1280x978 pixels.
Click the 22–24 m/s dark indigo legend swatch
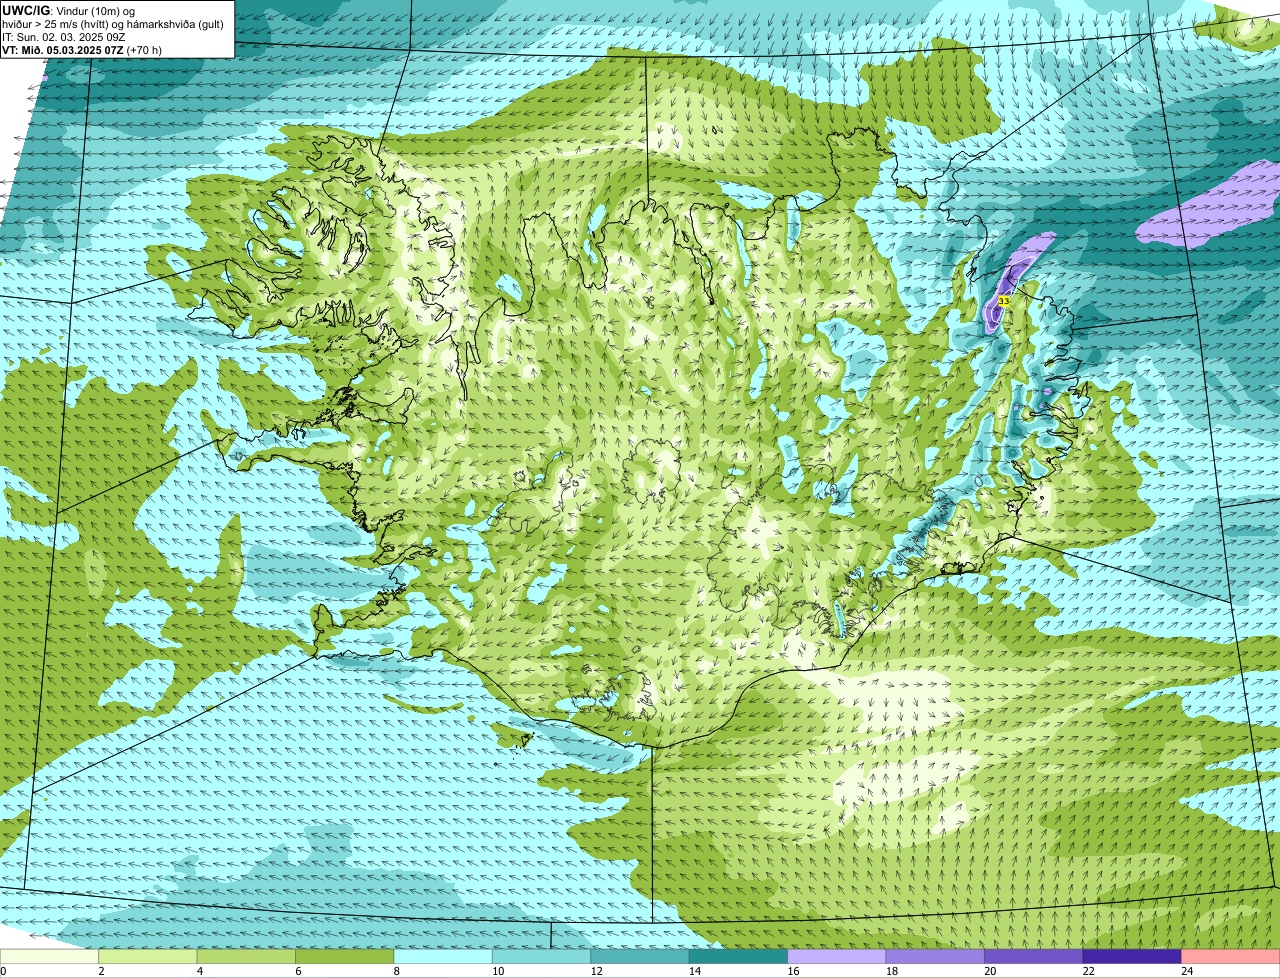click(x=1132, y=956)
